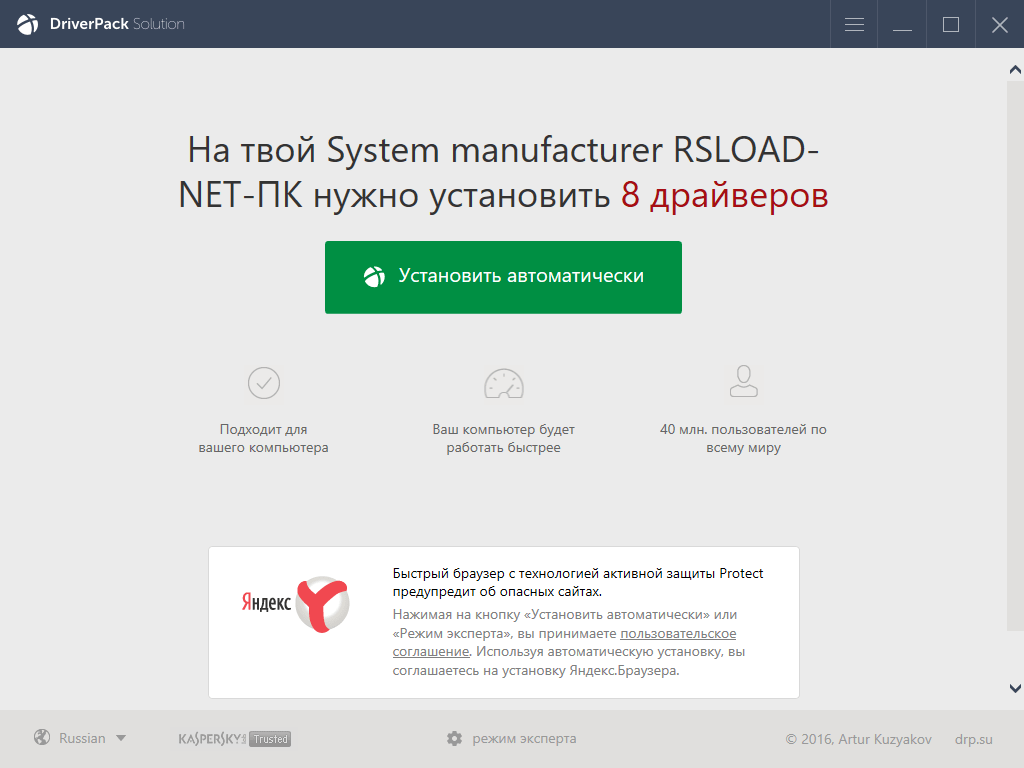Close the DriverPack window
The image size is (1024, 768).
pyautogui.click(x=1000, y=24)
